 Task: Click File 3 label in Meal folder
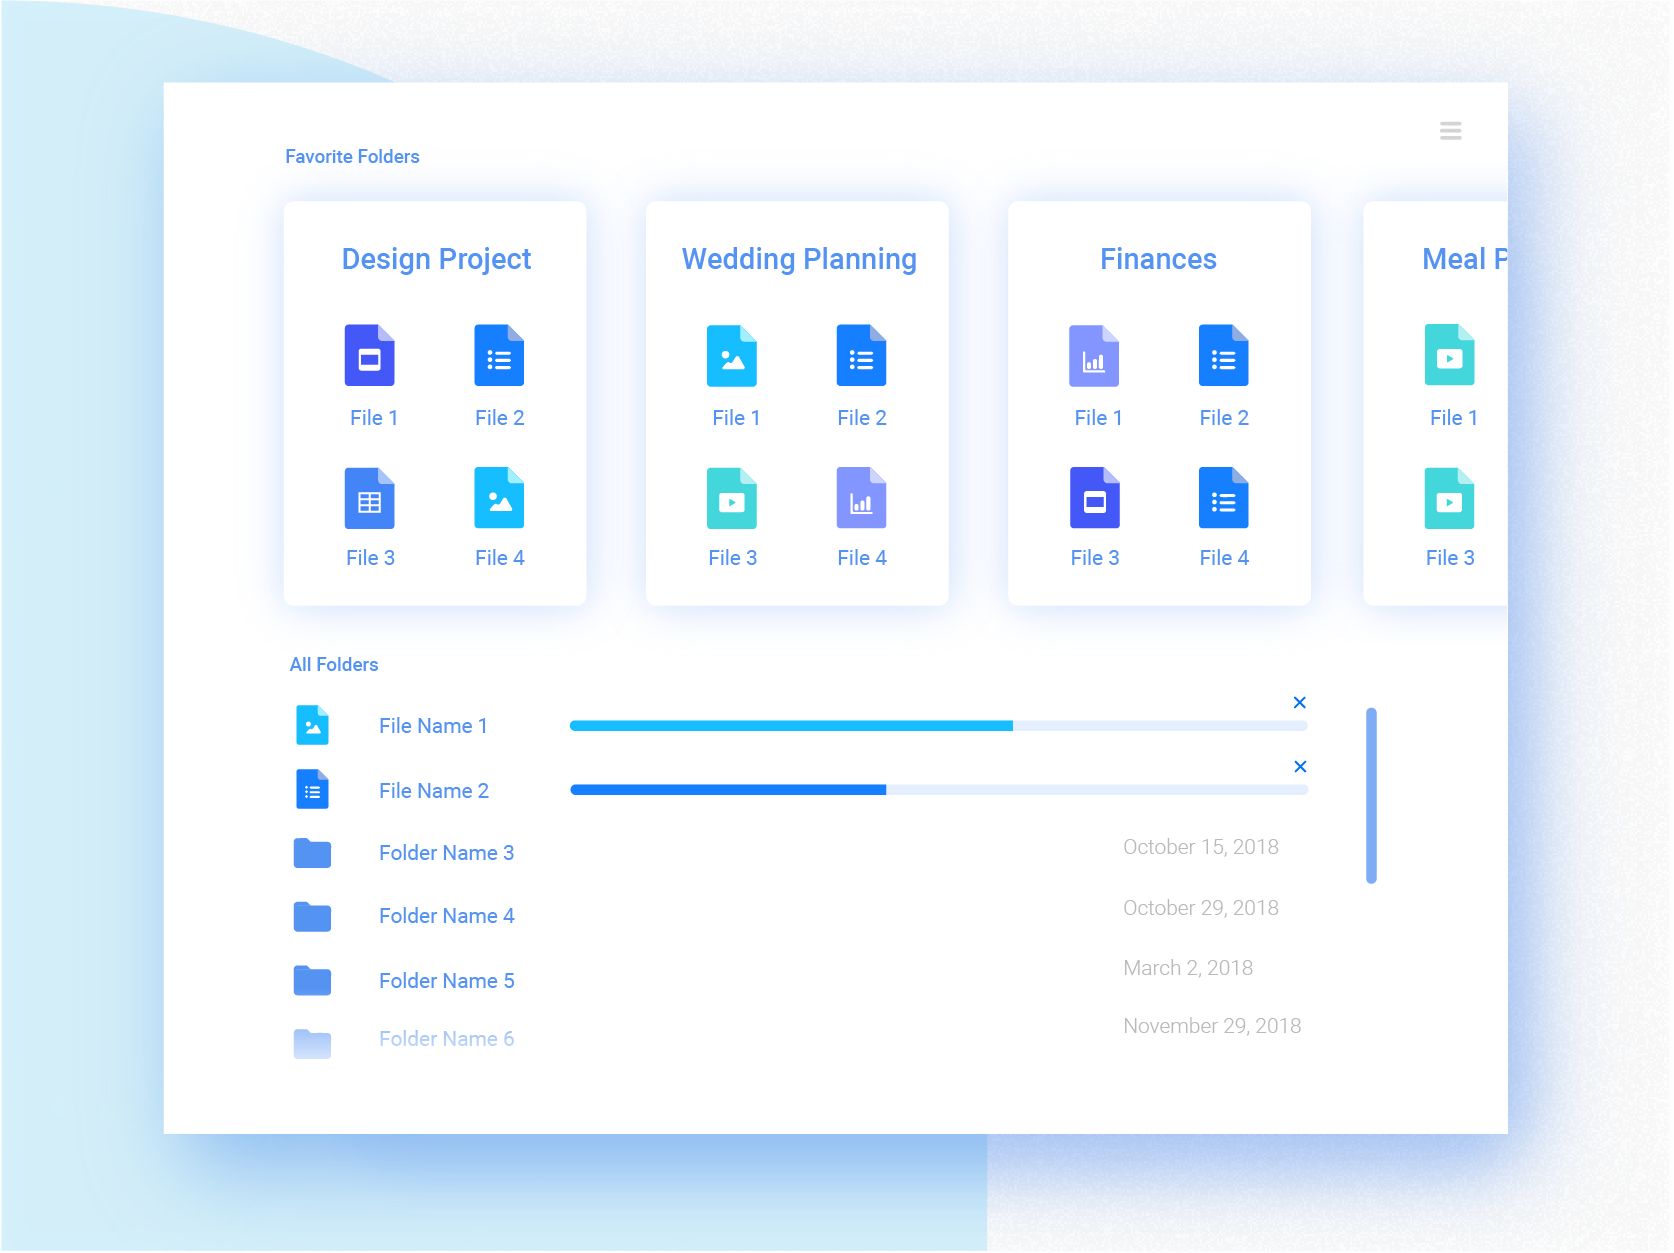tap(1449, 558)
